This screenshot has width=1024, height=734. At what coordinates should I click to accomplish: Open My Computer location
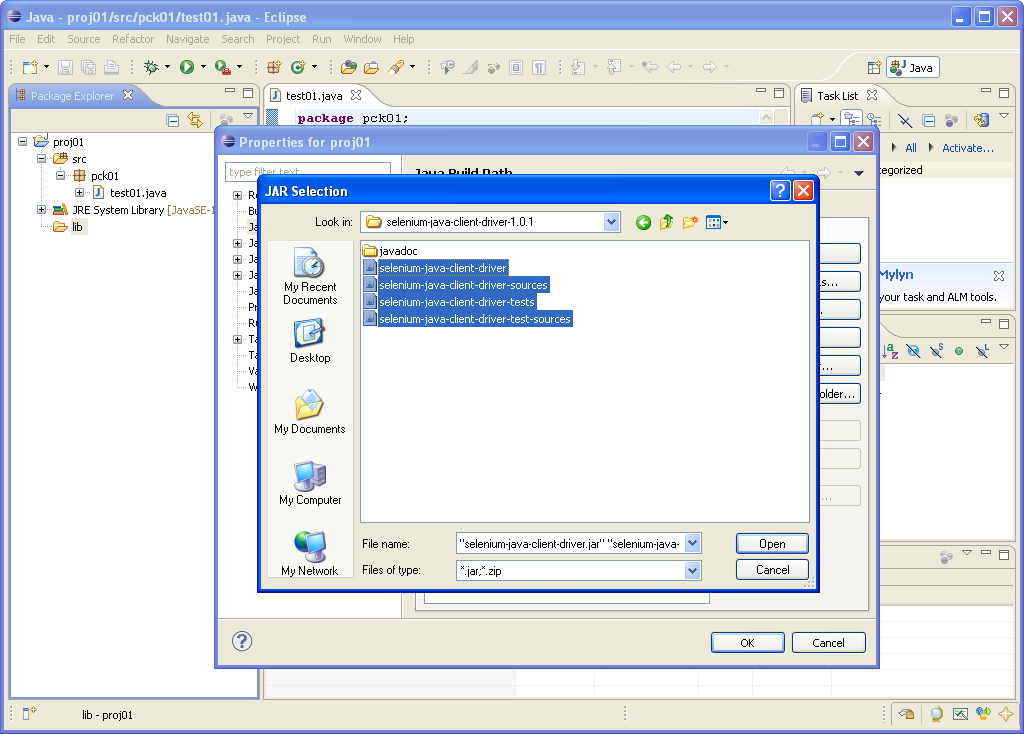click(310, 483)
